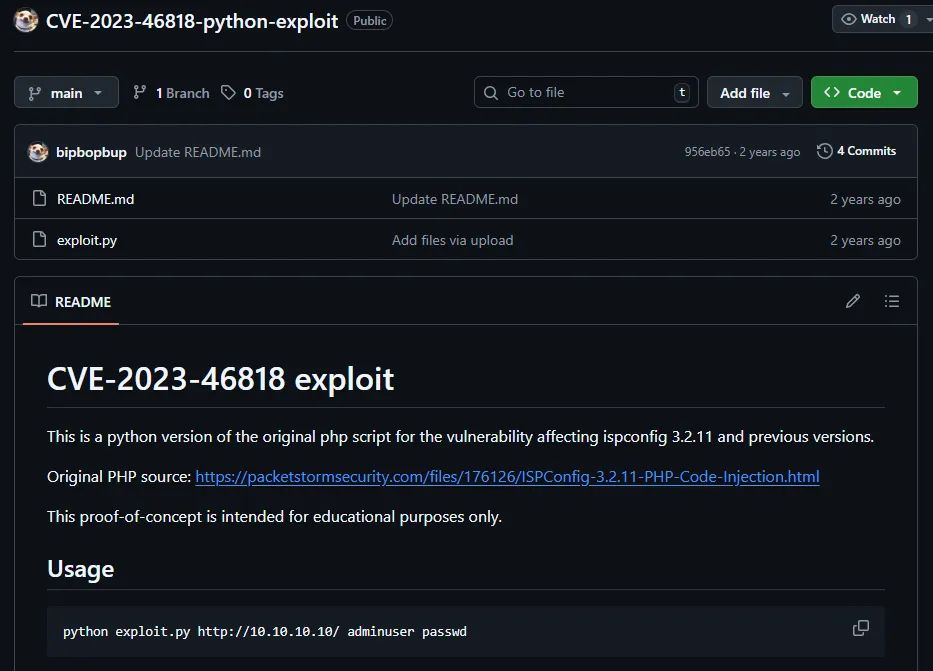Open the packetstormsecurity.com source link
Viewport: 933px width, 671px height.
pyautogui.click(x=507, y=476)
